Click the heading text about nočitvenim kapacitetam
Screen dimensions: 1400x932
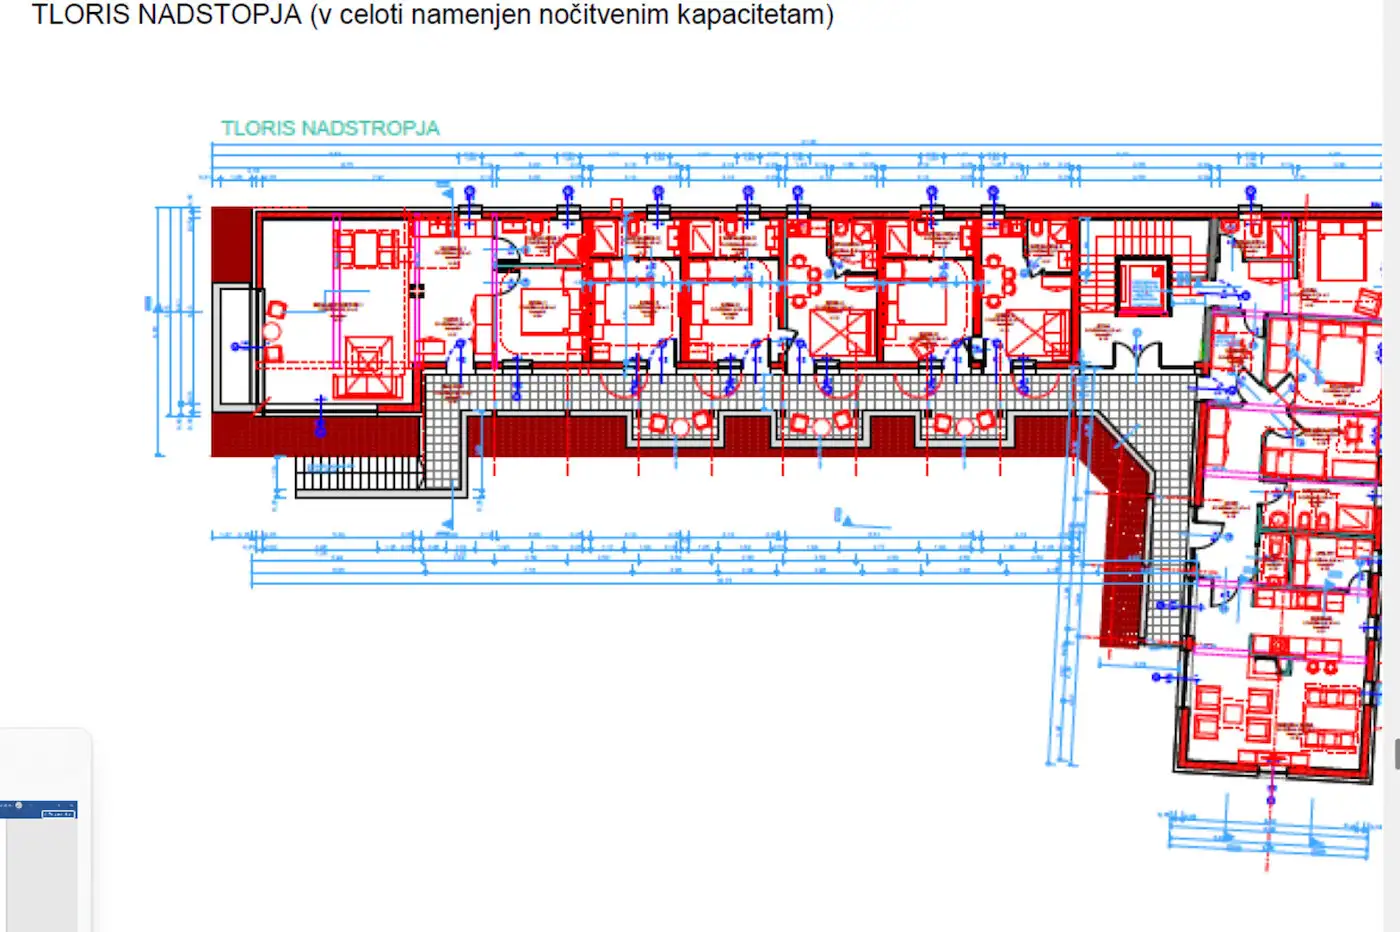pyautogui.click(x=432, y=15)
